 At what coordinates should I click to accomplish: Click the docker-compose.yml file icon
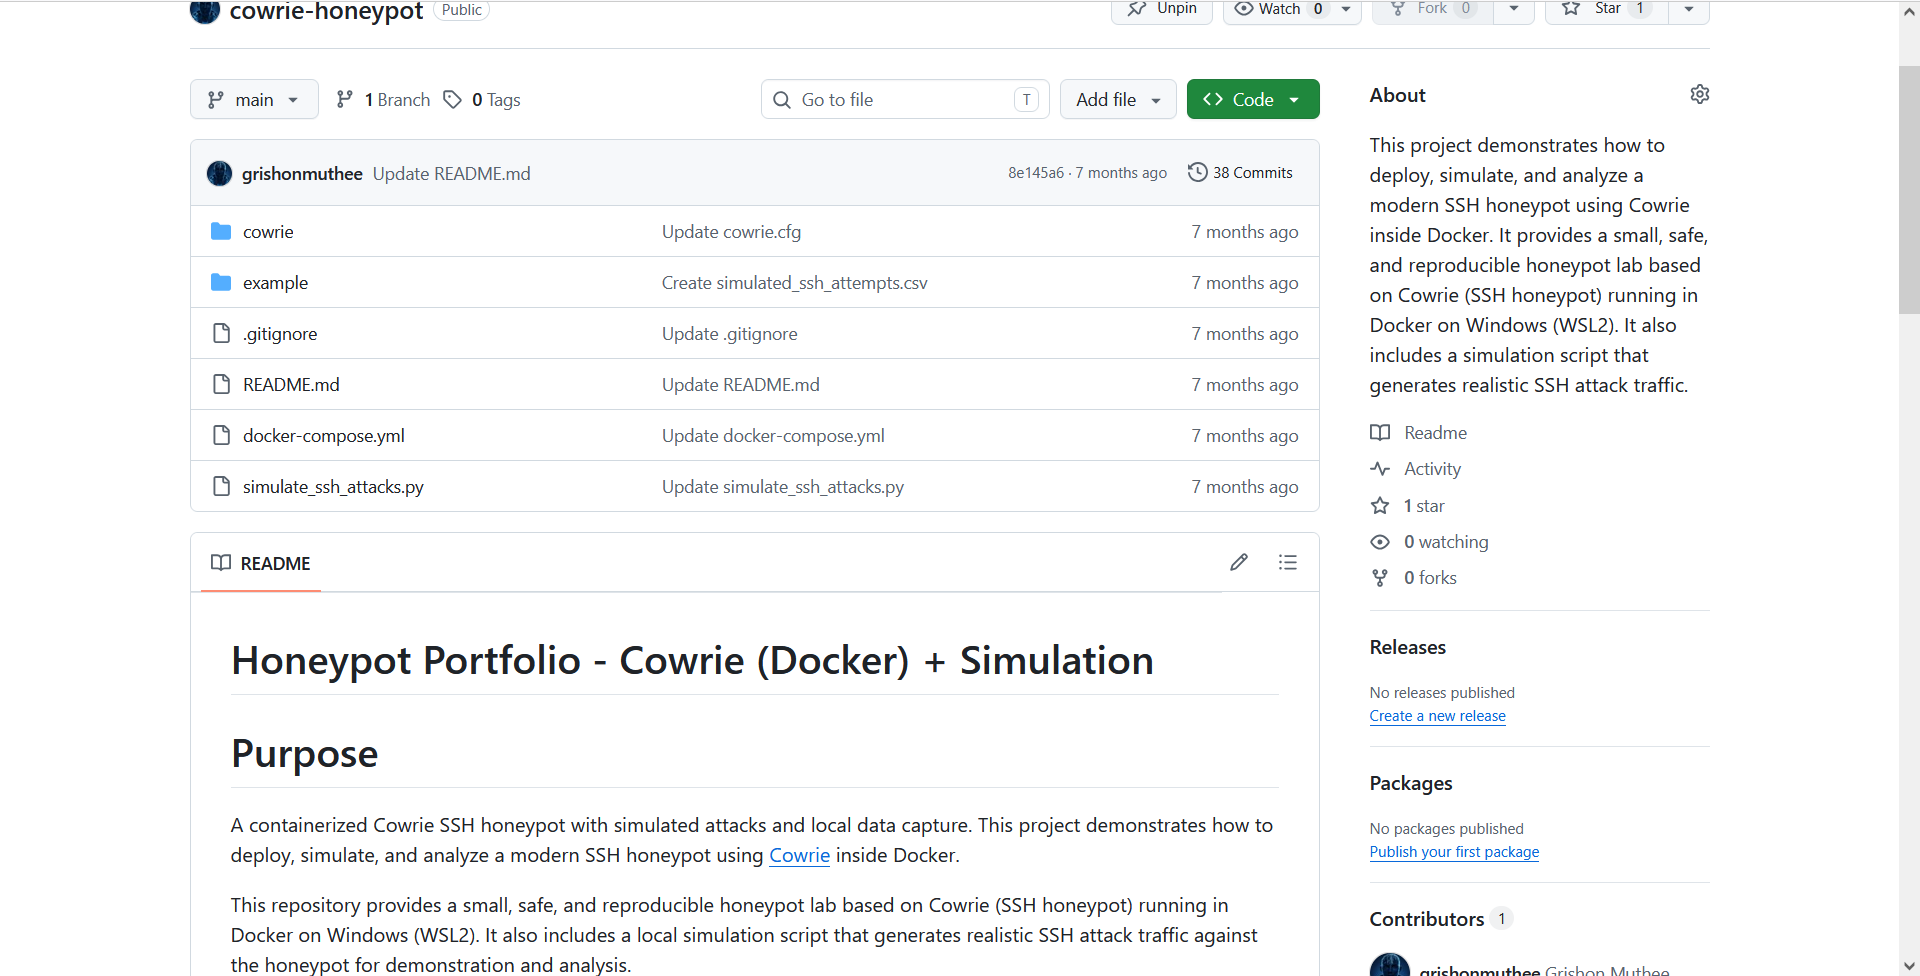pyautogui.click(x=221, y=435)
